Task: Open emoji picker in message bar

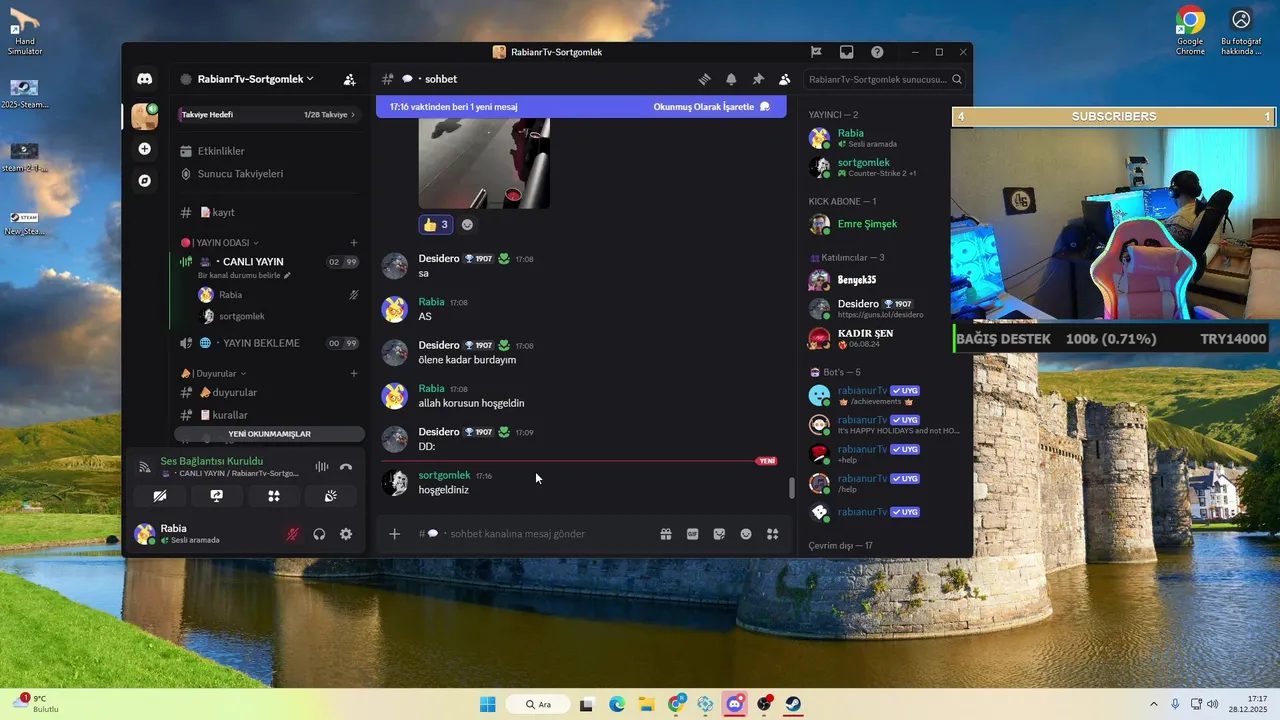Action: 746,534
